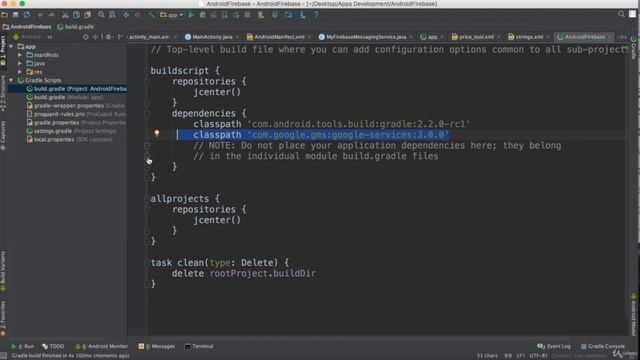
Task: Click the Sync Project with Gradle icon
Action: pos(275,15)
